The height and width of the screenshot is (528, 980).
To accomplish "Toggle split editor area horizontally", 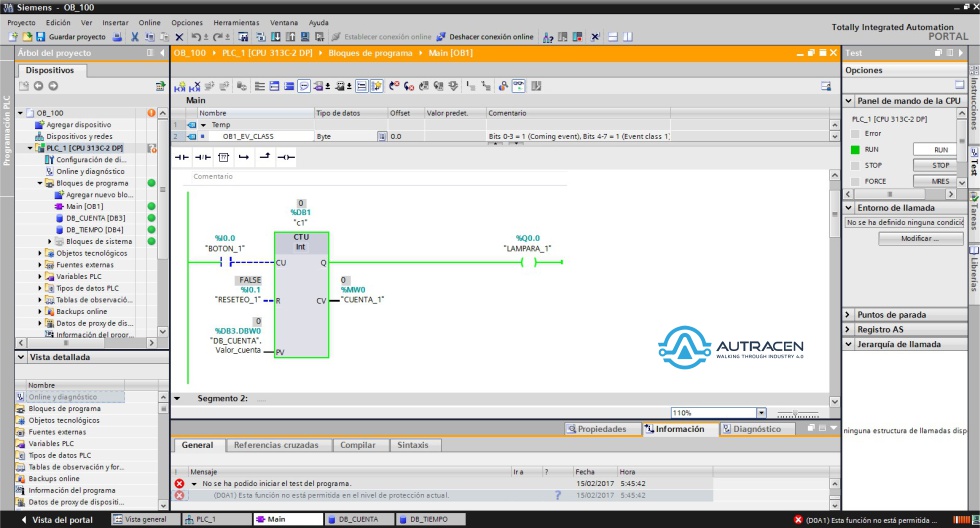I will coord(613,37).
